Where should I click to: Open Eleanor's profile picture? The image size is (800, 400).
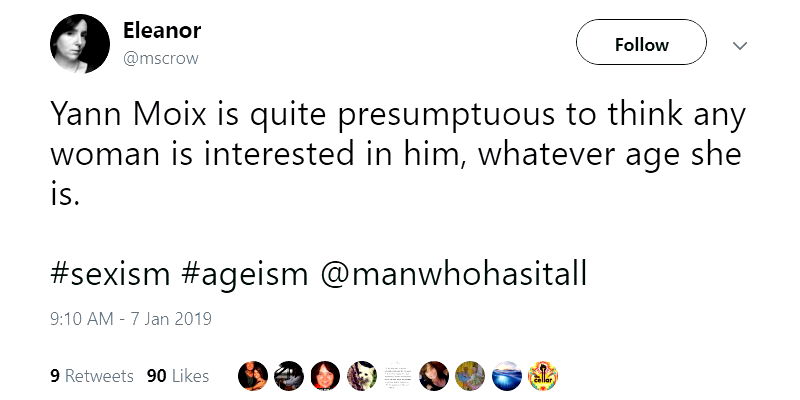coord(78,44)
